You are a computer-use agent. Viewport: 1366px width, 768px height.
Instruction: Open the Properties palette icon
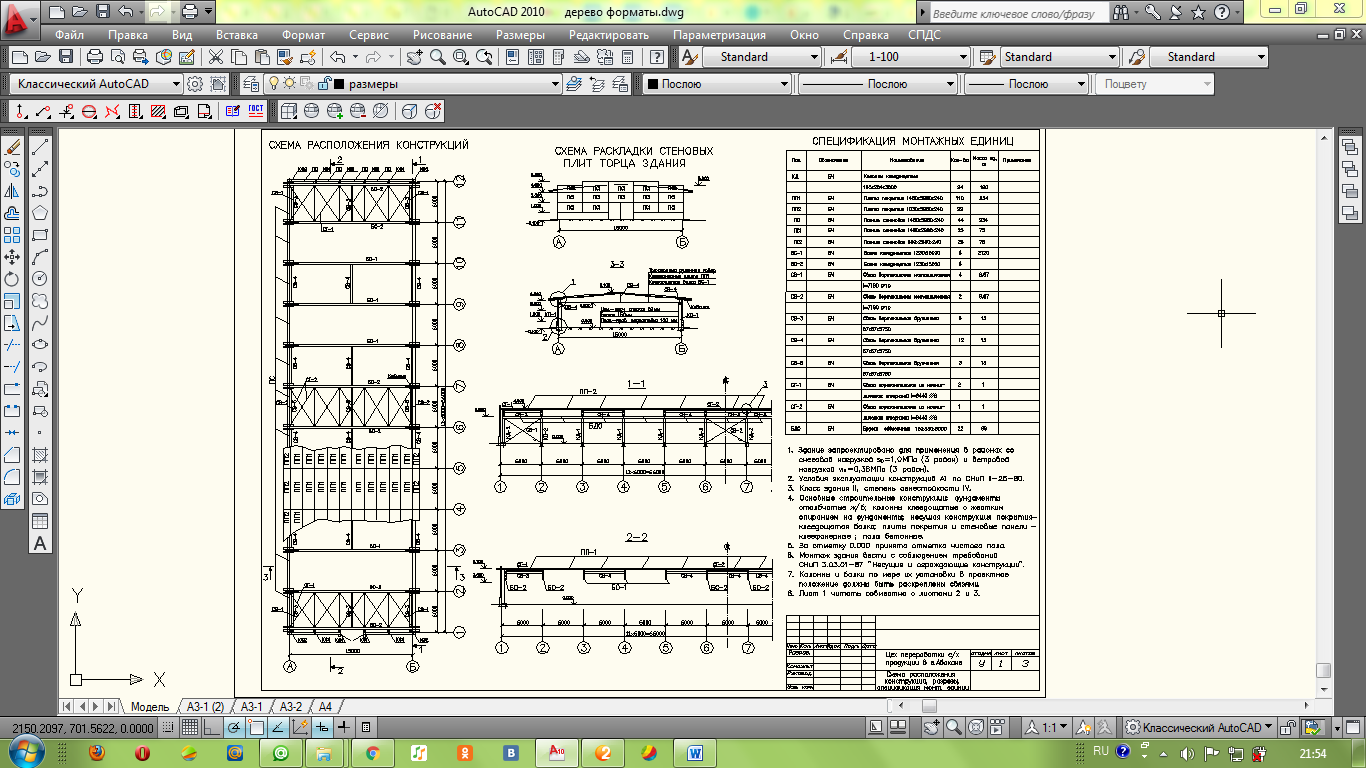pyautogui.click(x=511, y=57)
